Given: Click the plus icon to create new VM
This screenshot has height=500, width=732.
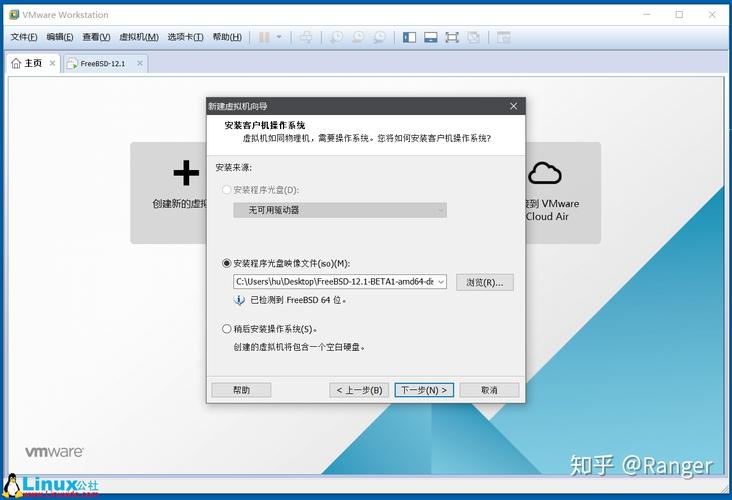Looking at the screenshot, I should (x=186, y=173).
